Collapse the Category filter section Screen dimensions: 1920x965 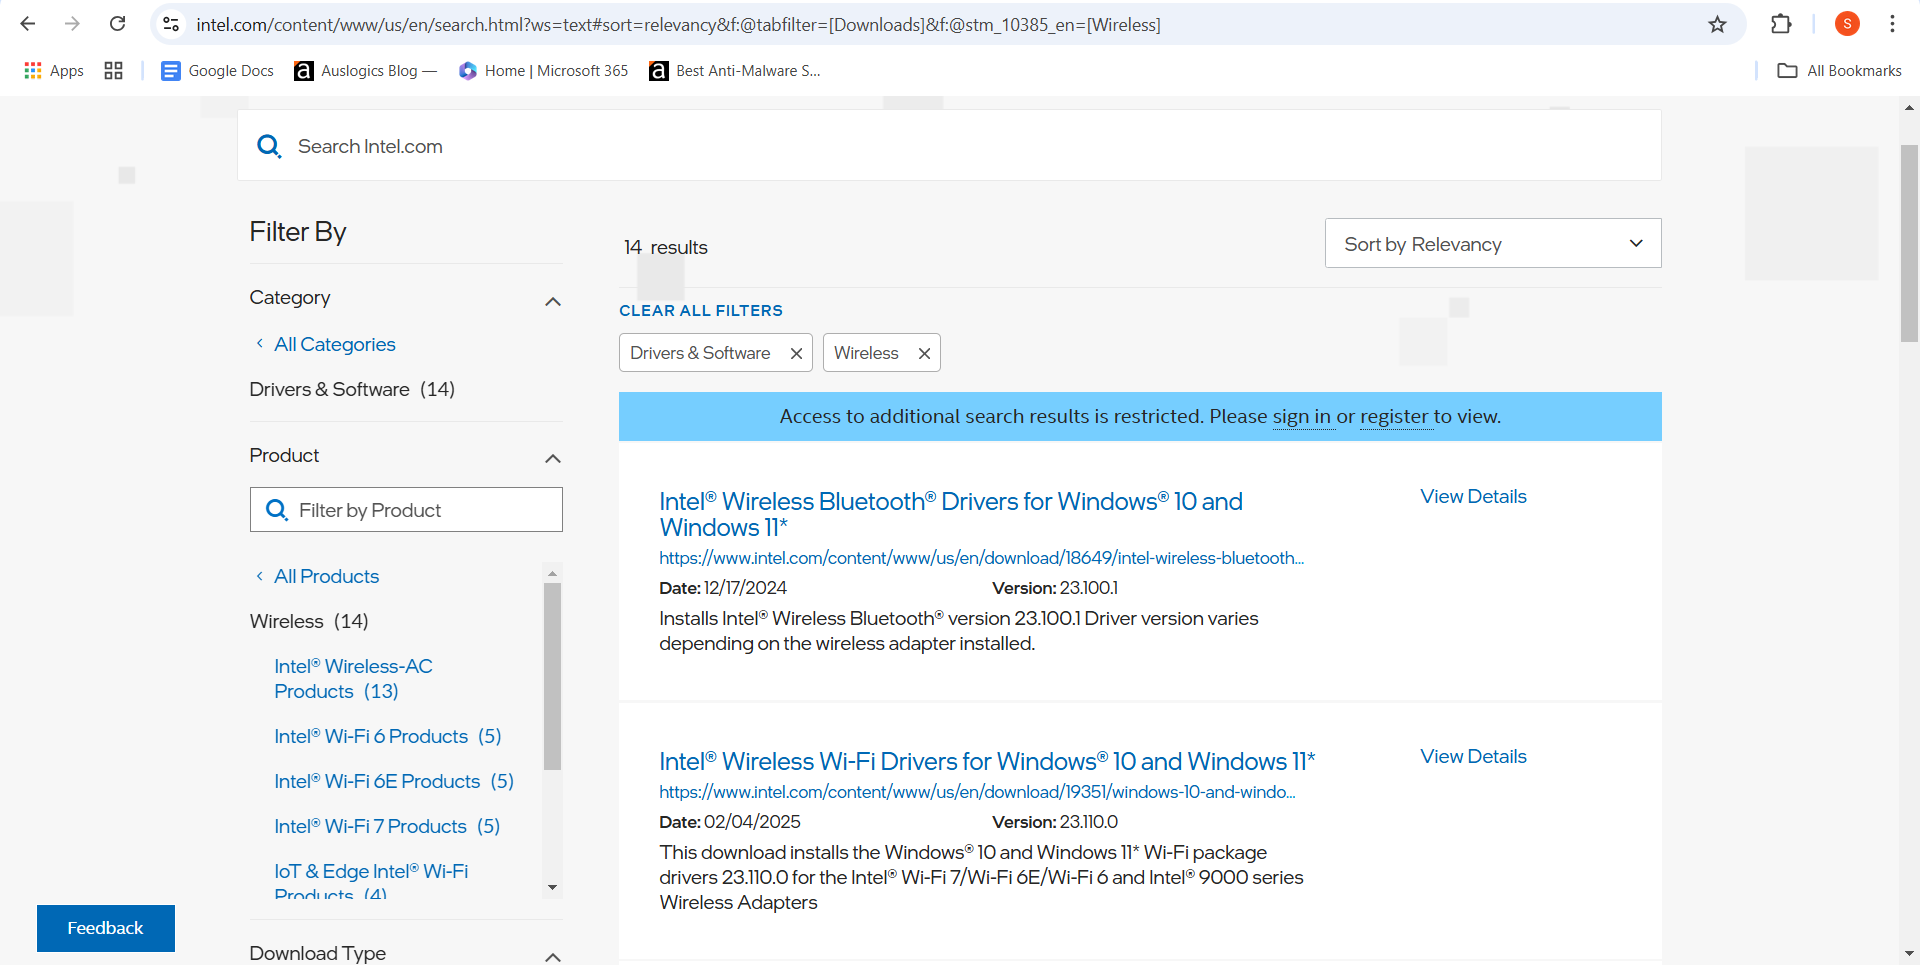(x=553, y=301)
